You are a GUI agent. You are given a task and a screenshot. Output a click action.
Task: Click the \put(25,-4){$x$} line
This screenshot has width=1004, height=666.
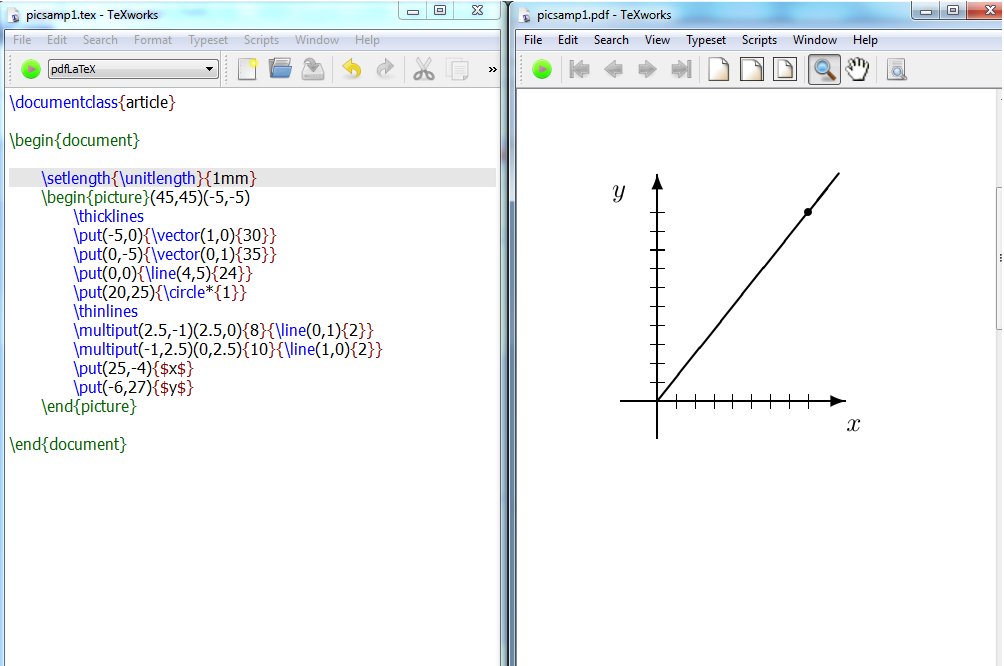[133, 368]
